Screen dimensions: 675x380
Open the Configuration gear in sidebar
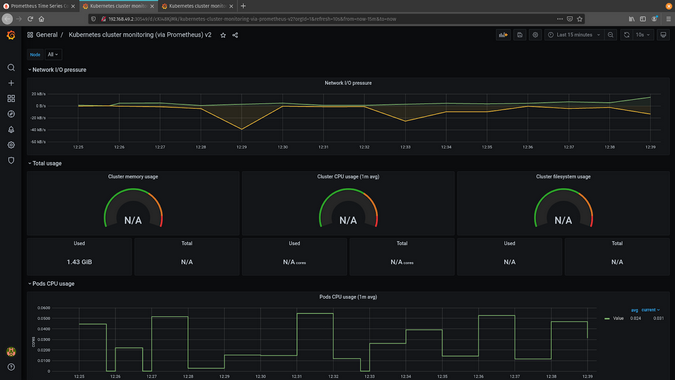[x=11, y=145]
